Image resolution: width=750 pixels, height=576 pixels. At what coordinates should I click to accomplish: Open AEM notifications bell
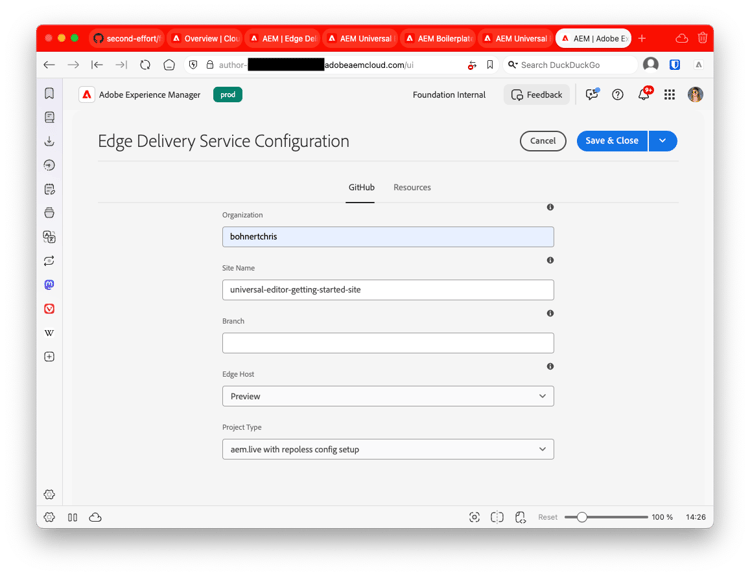[x=644, y=94]
